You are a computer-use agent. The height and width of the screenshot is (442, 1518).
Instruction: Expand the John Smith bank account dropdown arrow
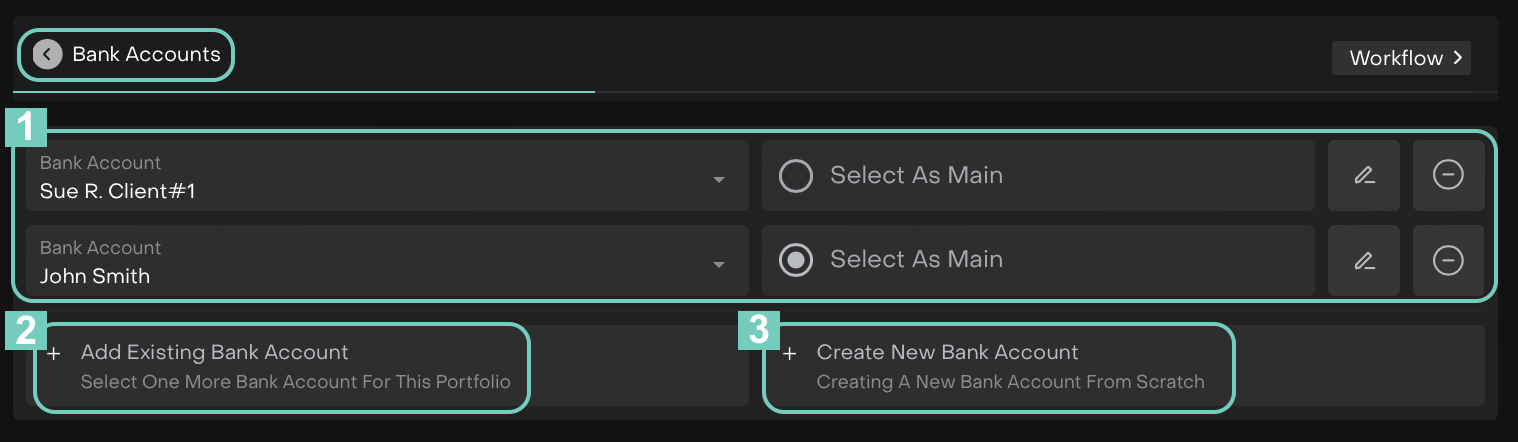click(718, 265)
